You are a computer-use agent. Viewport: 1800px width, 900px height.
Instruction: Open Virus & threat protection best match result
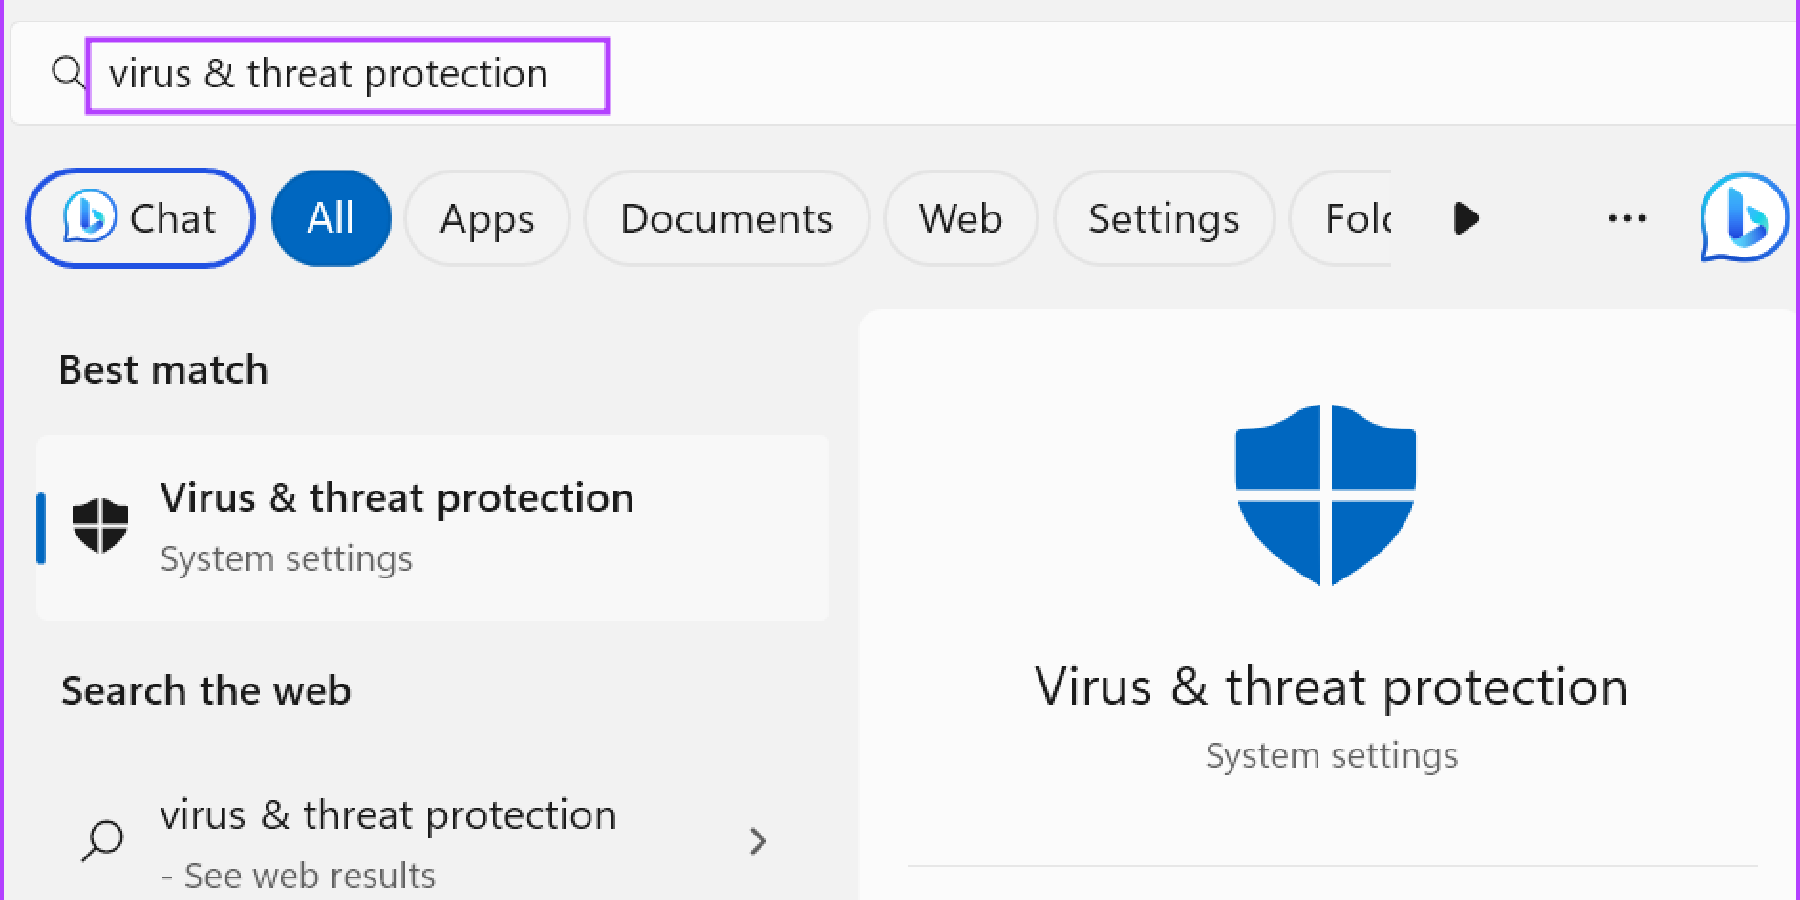coord(433,527)
